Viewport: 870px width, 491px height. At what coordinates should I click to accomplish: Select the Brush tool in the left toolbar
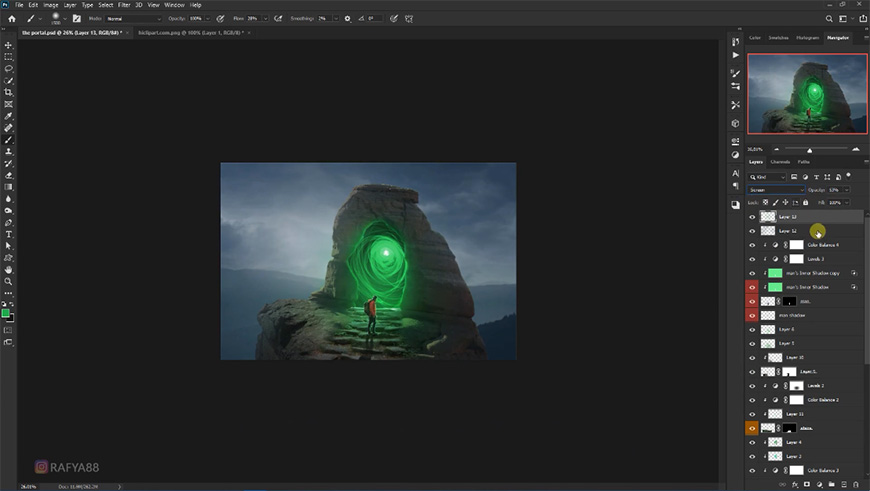pos(8,140)
